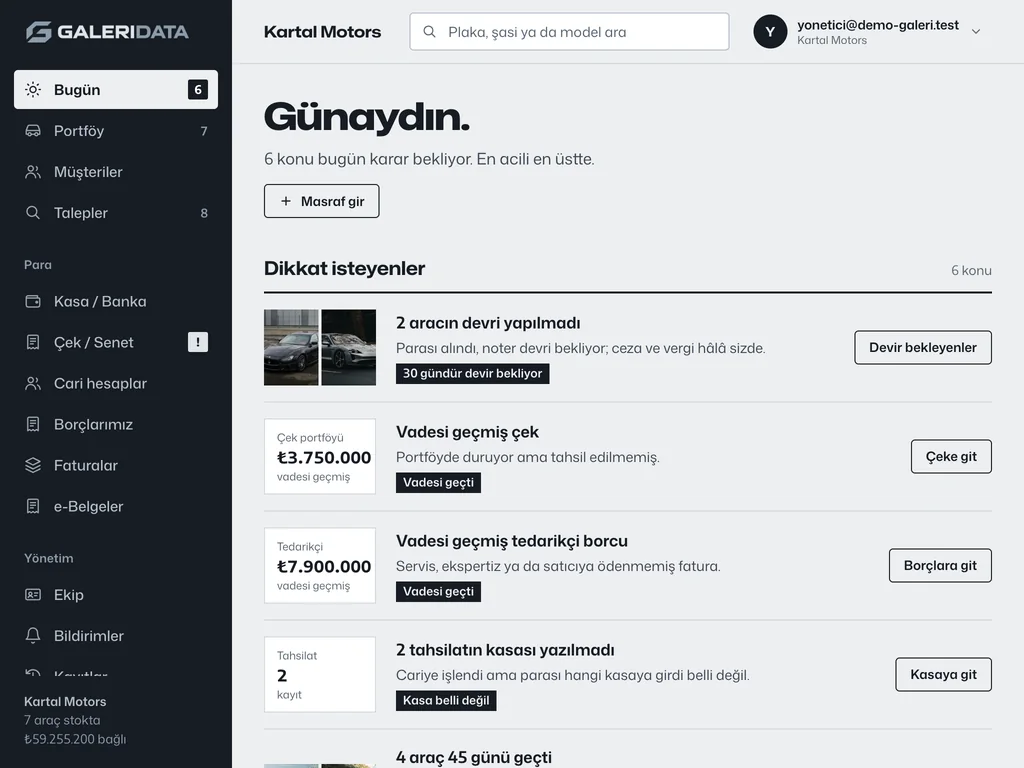Click the bell icon beside Bildirimler
The width and height of the screenshot is (1024, 768).
(x=33, y=635)
